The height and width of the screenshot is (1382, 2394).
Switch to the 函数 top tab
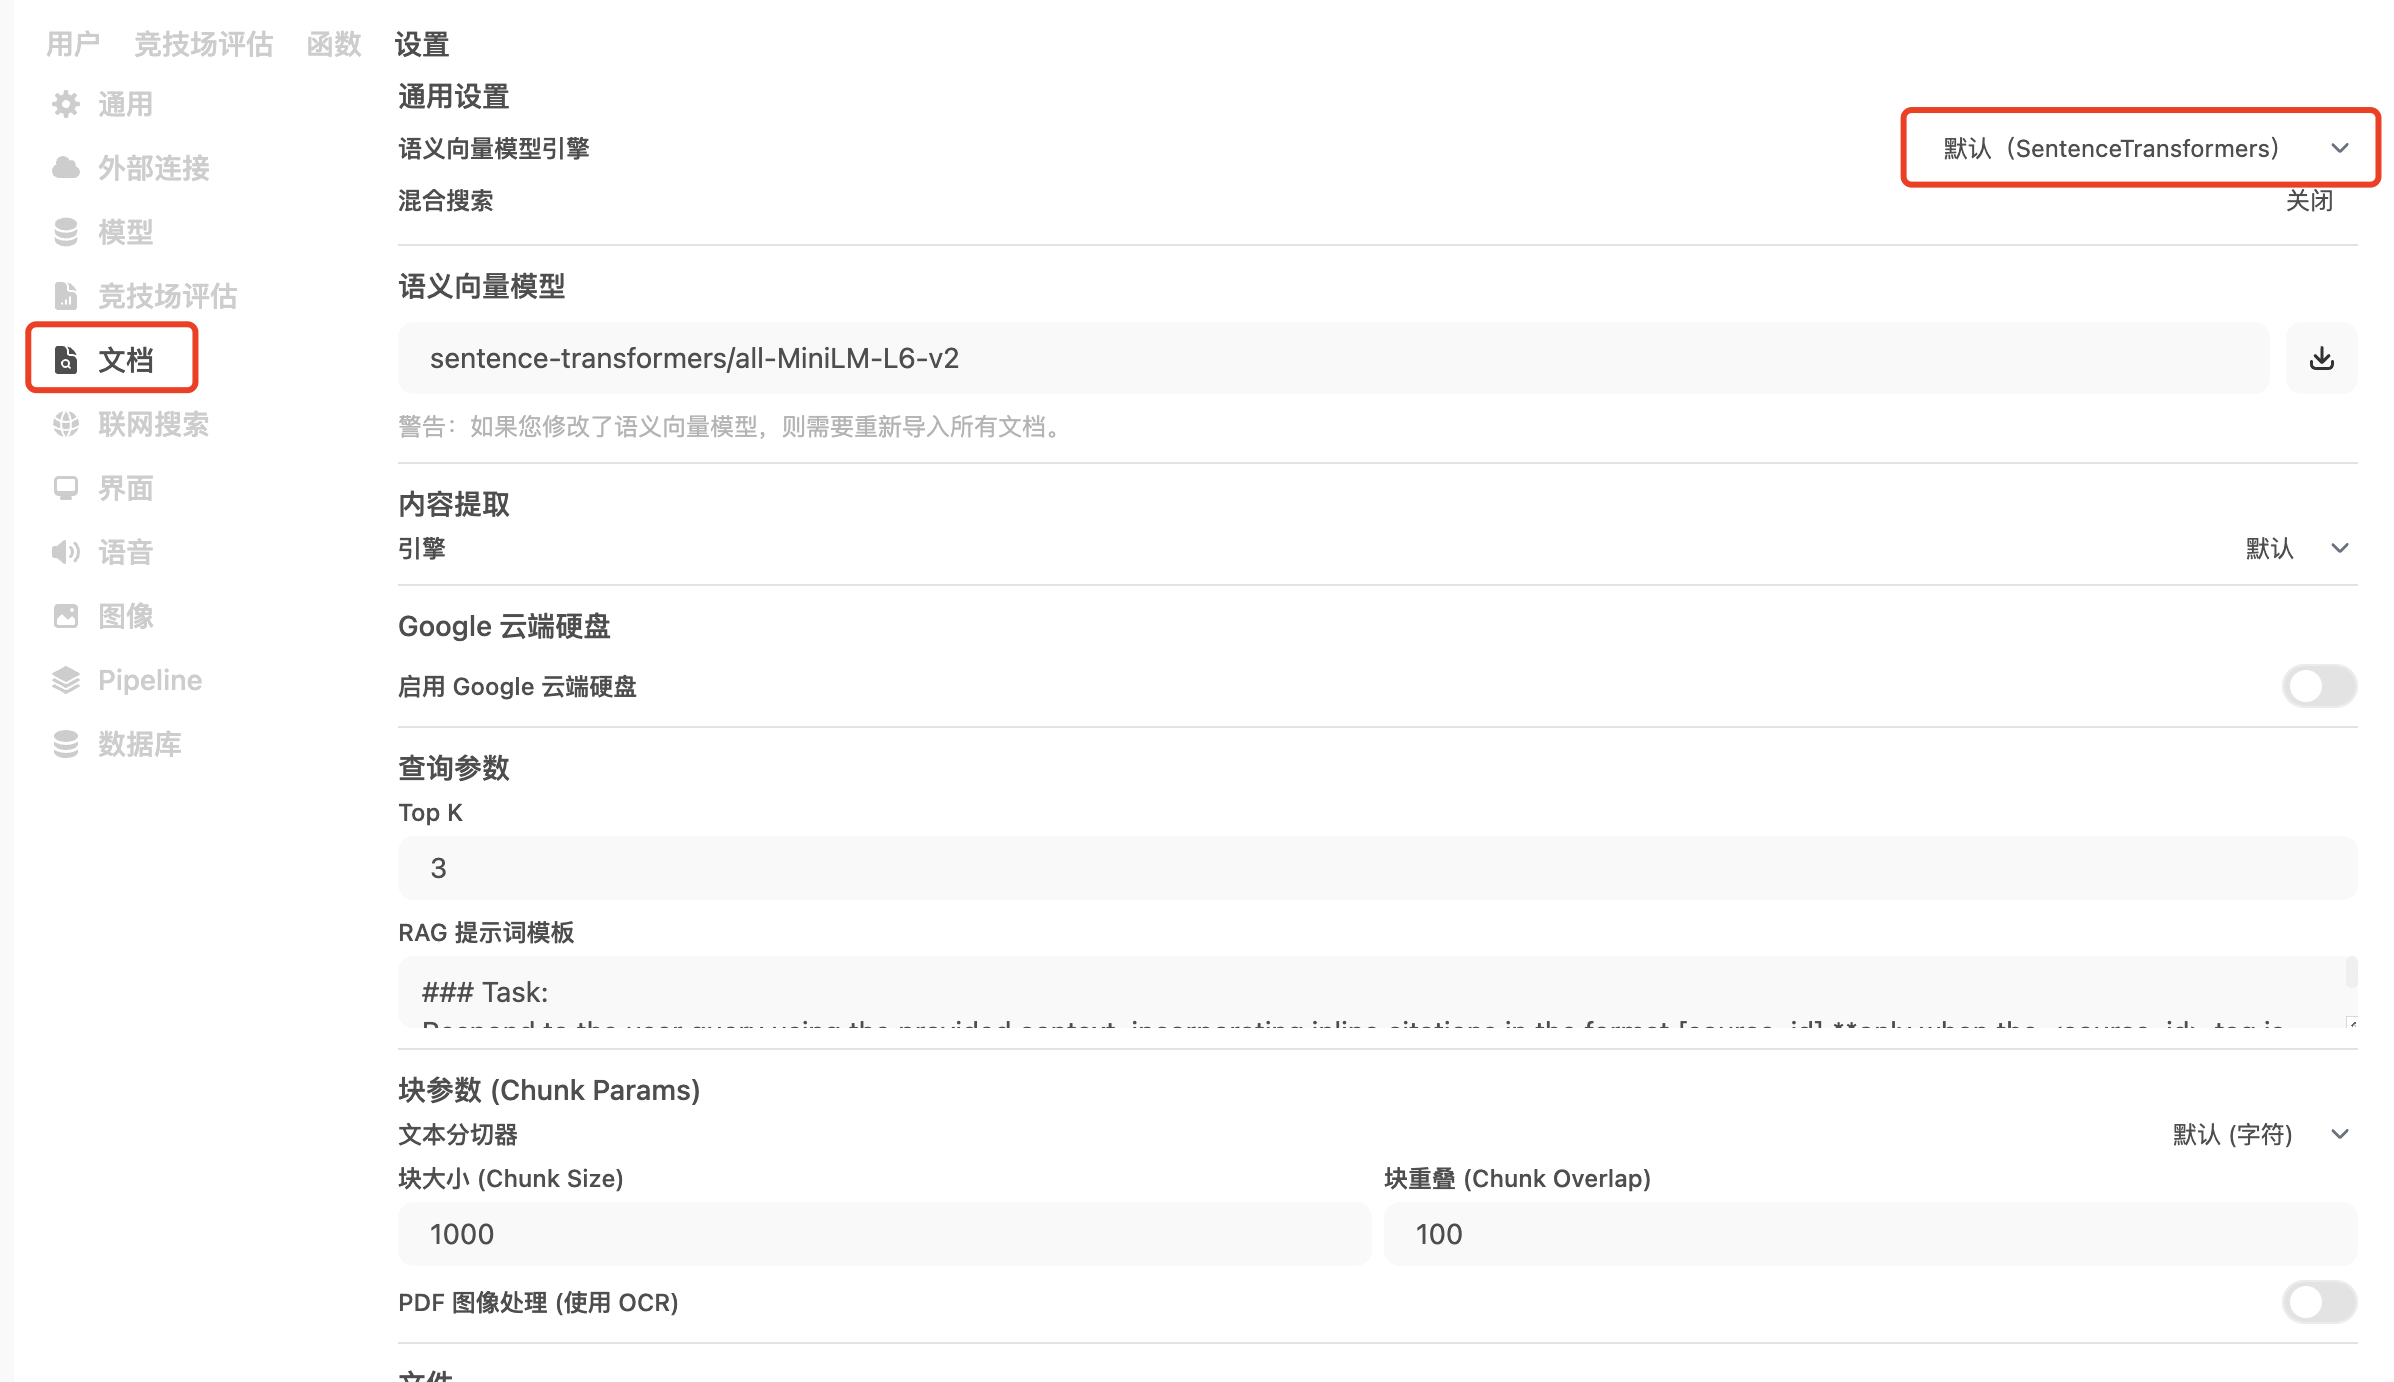click(x=333, y=44)
